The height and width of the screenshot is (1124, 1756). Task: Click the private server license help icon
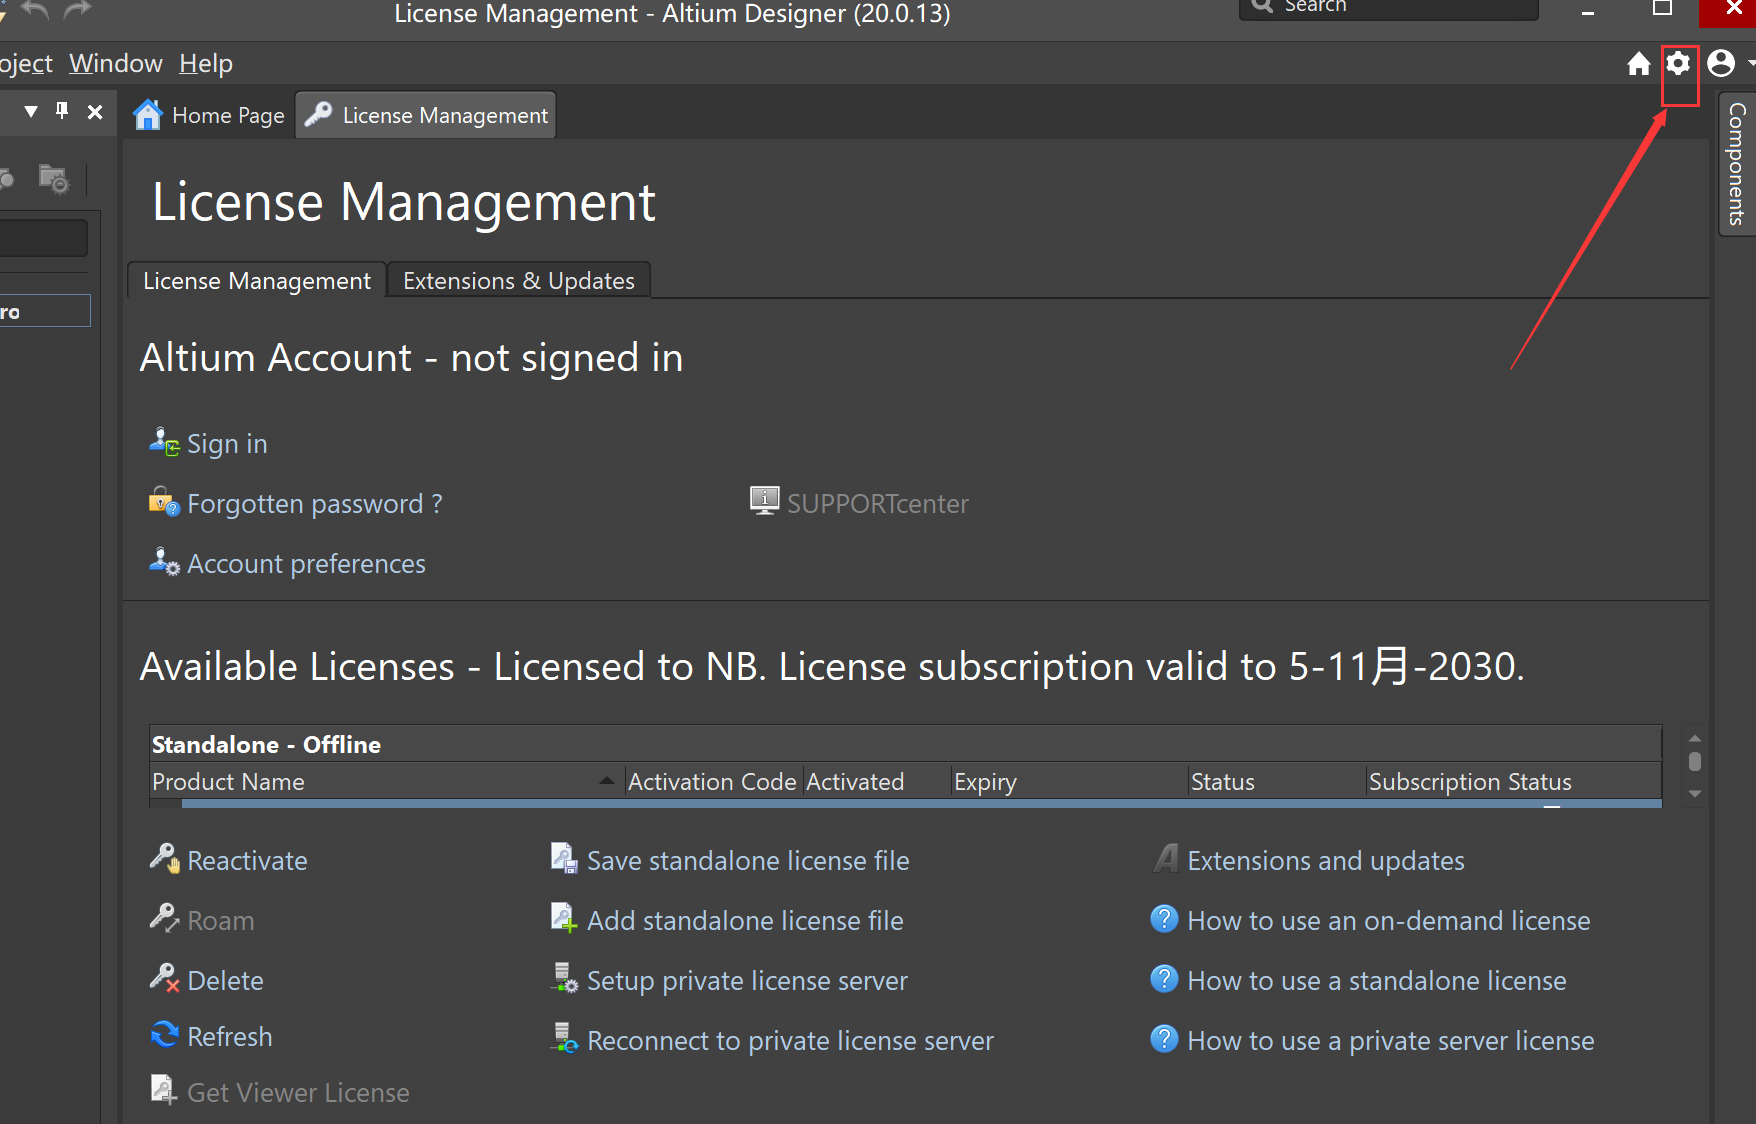(x=1164, y=1038)
